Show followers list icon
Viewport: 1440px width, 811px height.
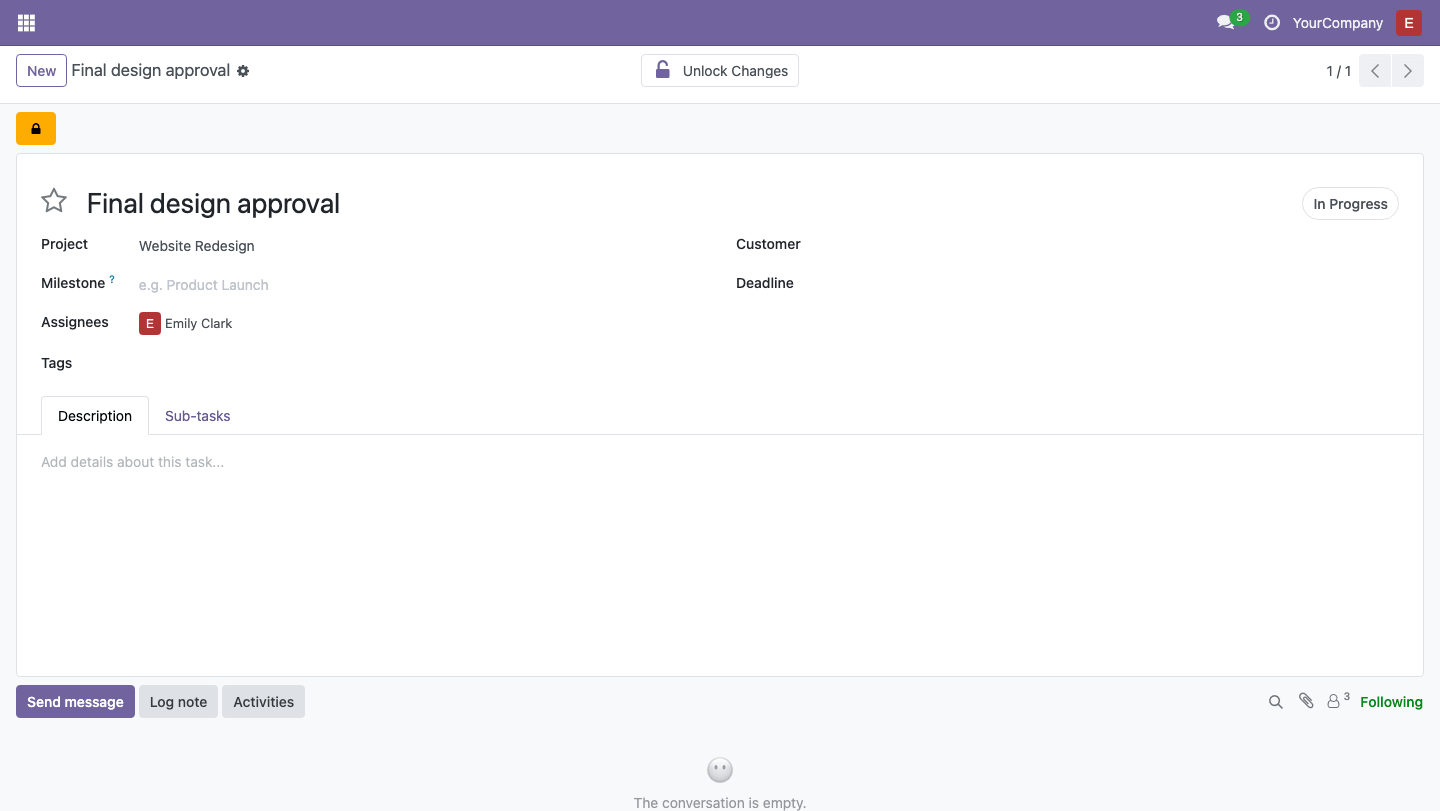1338,701
